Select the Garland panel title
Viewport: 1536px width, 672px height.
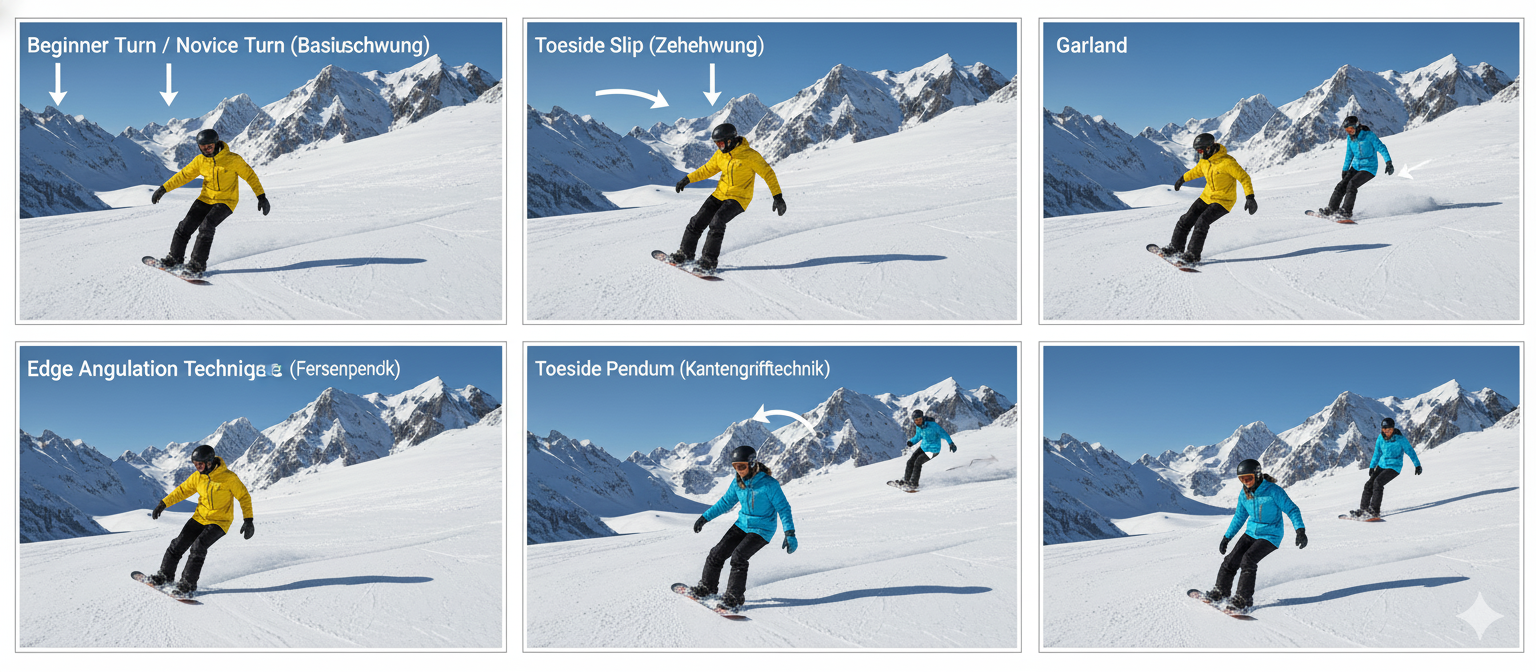(x=1091, y=45)
